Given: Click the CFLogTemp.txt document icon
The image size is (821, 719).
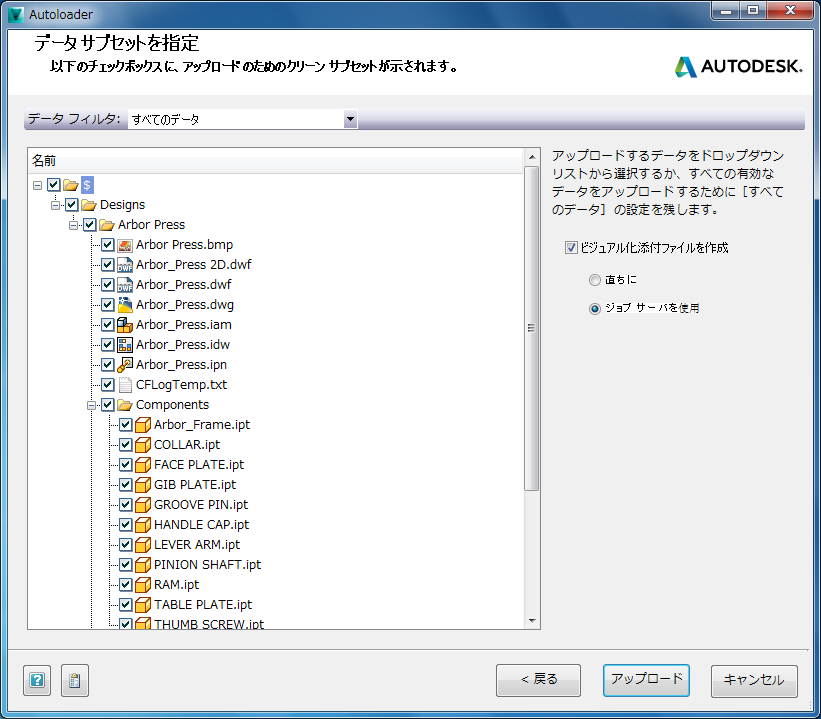Looking at the screenshot, I should [x=125, y=385].
